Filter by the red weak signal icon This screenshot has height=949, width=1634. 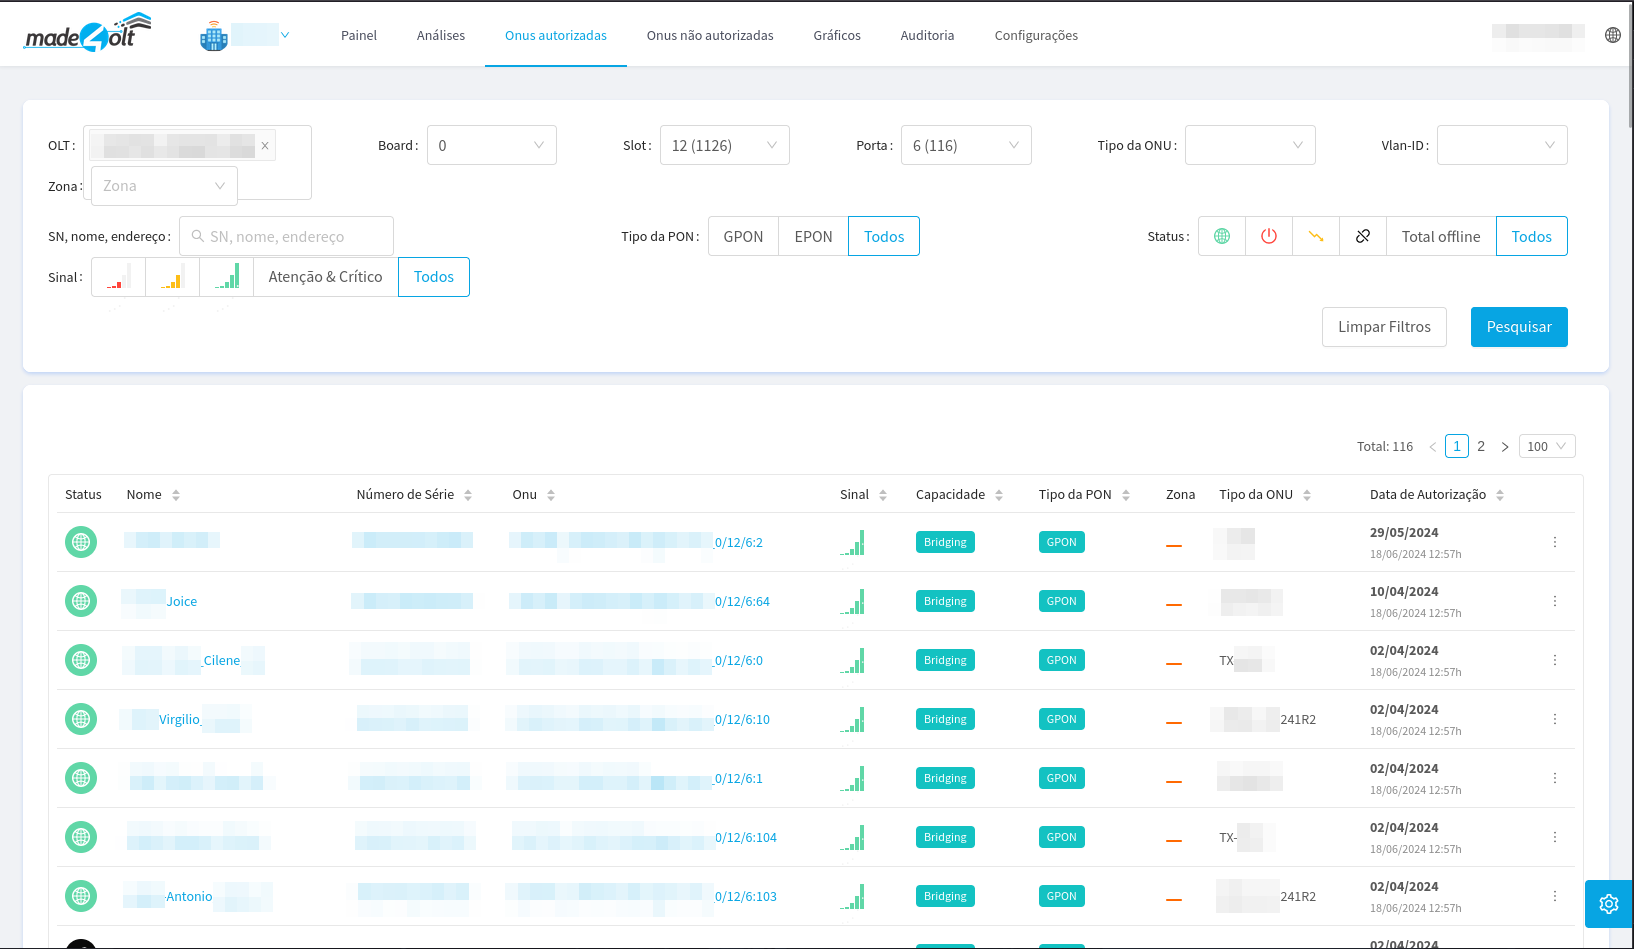[x=118, y=277]
